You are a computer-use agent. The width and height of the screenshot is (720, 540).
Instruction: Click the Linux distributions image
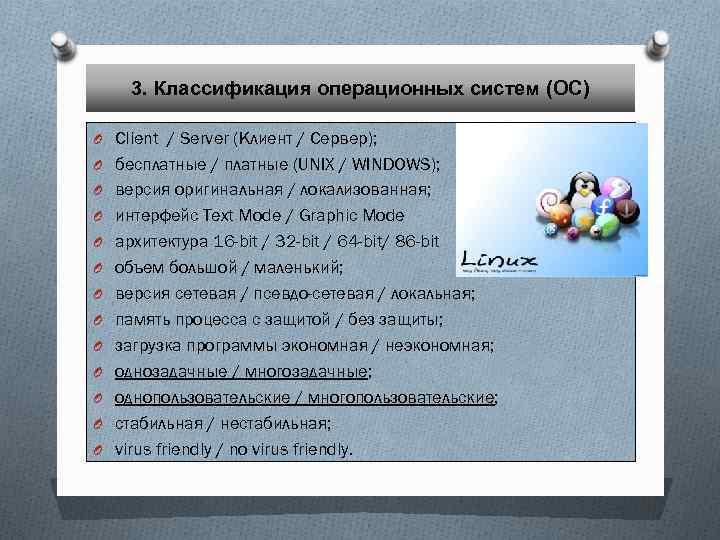(551, 200)
